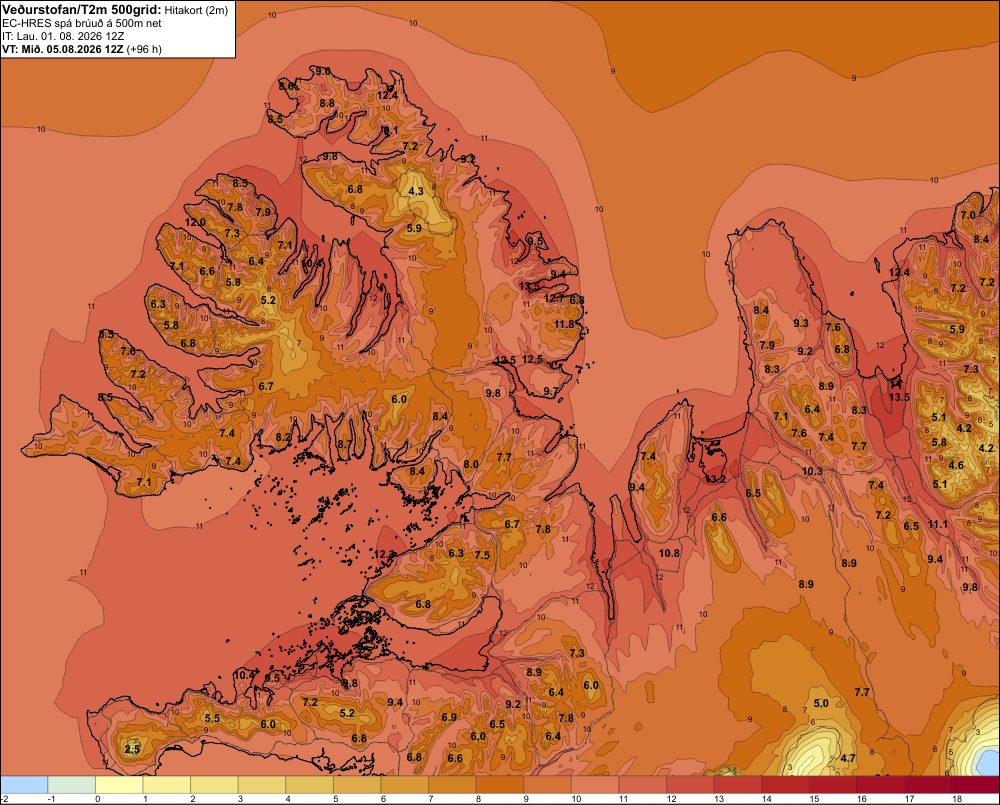Screen dimensions: 1000x805
Task: Click the 7.5 temperature value
Action: (482, 555)
